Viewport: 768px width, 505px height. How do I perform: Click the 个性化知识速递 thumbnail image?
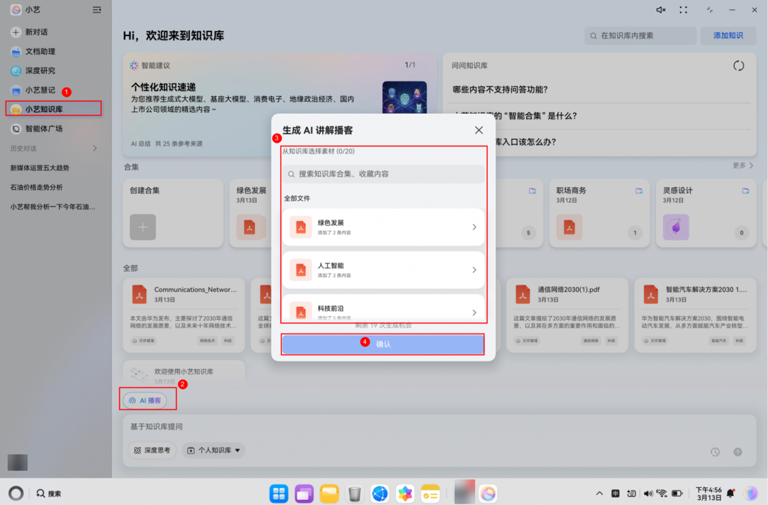point(404,97)
